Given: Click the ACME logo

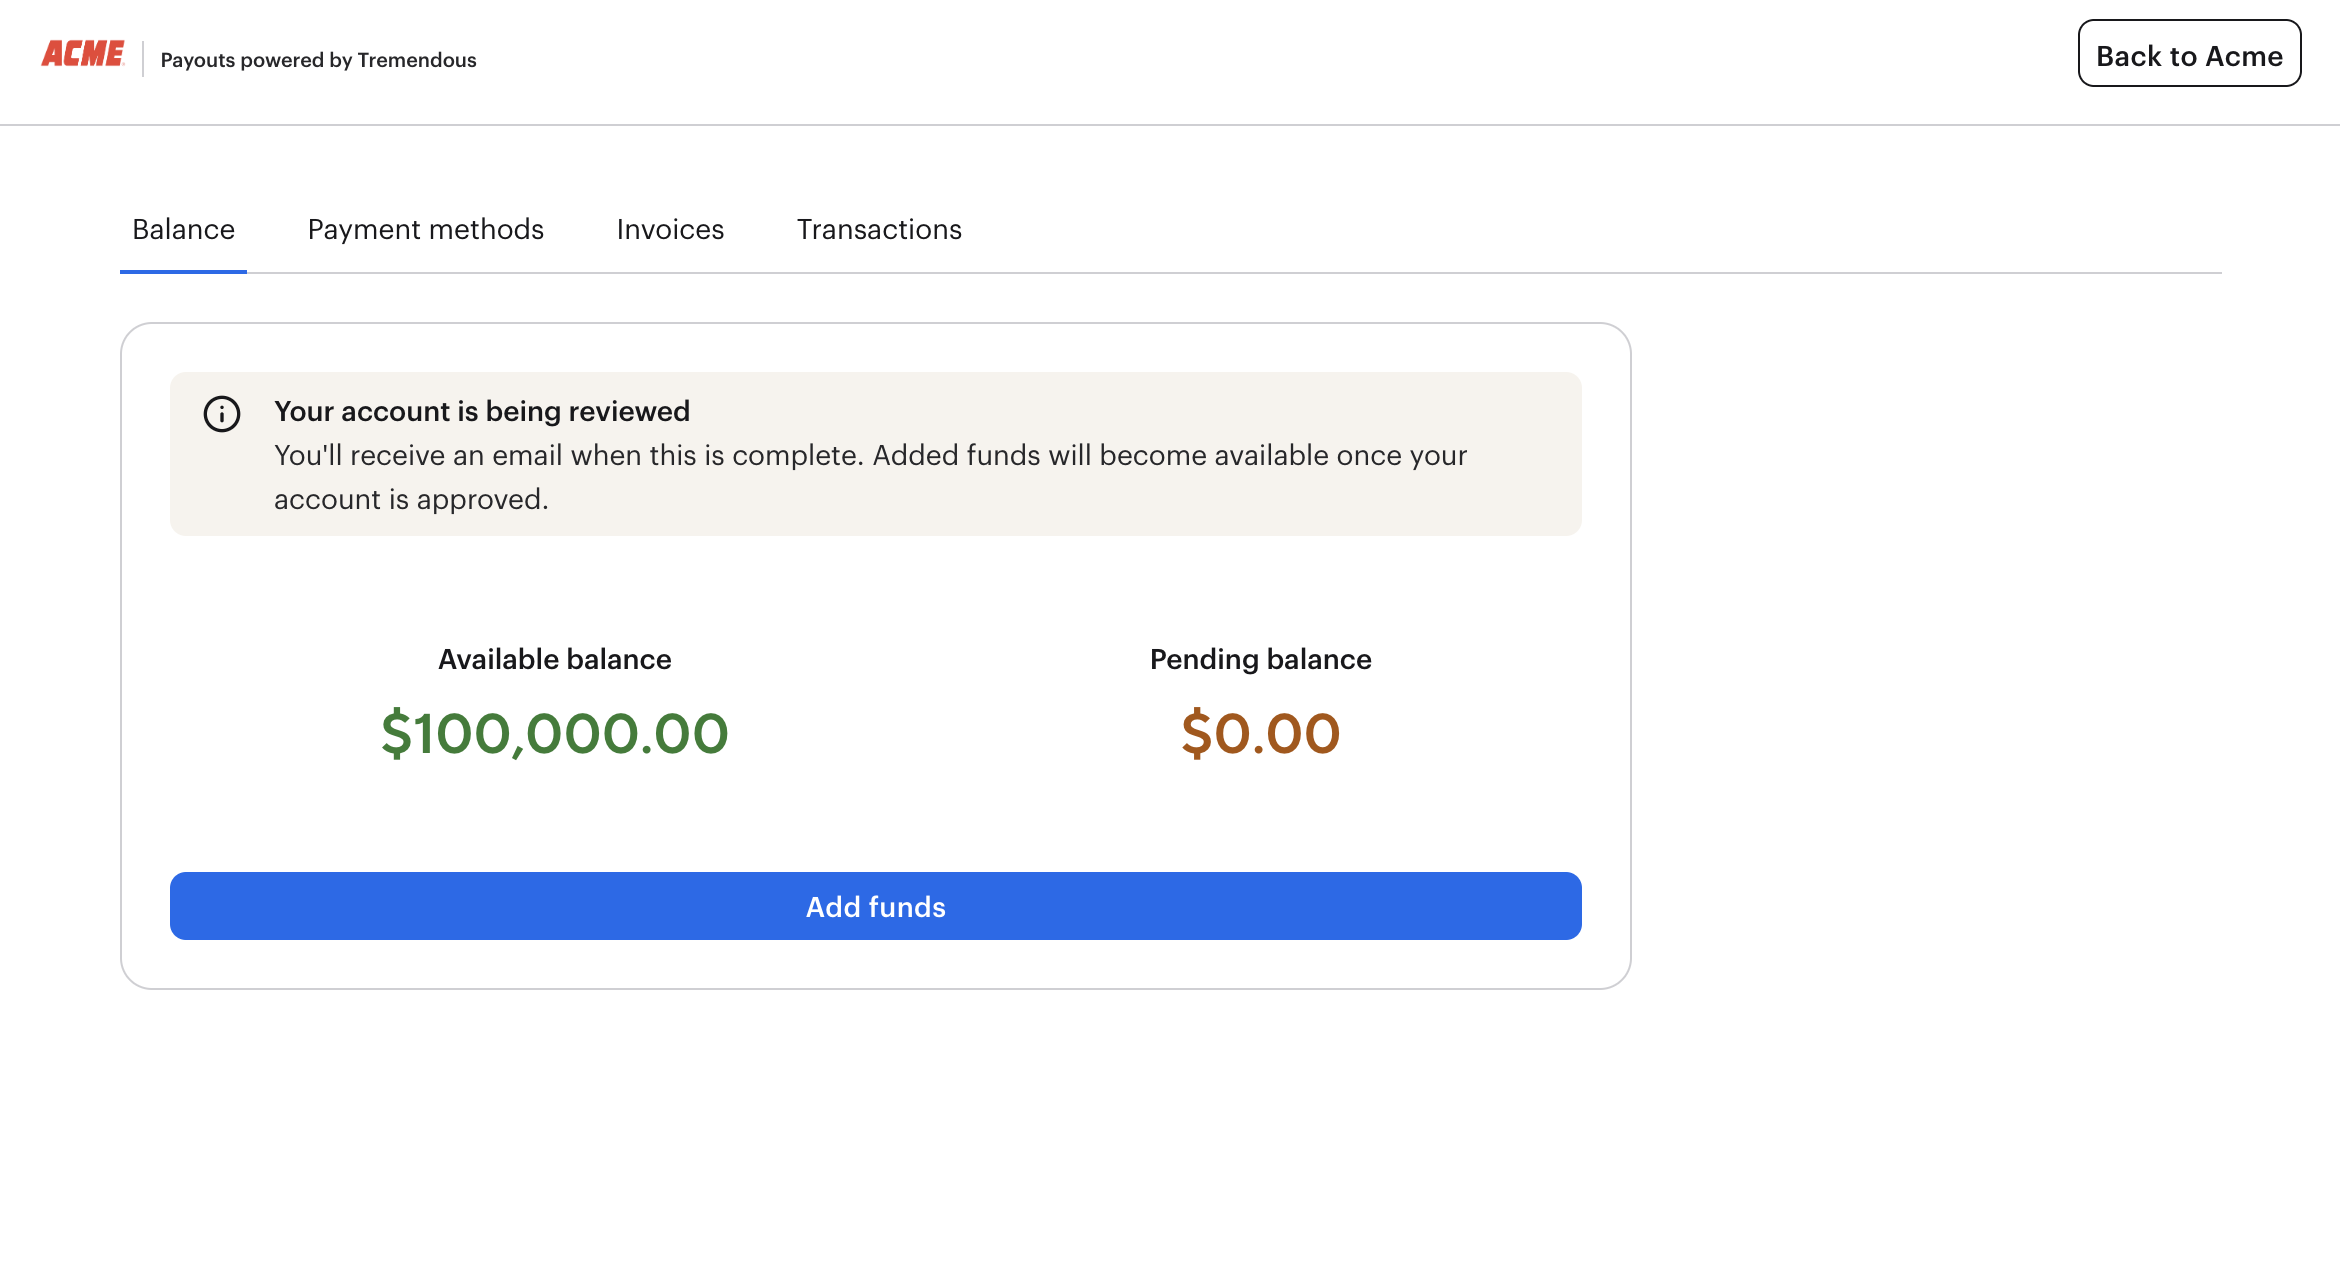Looking at the screenshot, I should click(x=83, y=54).
